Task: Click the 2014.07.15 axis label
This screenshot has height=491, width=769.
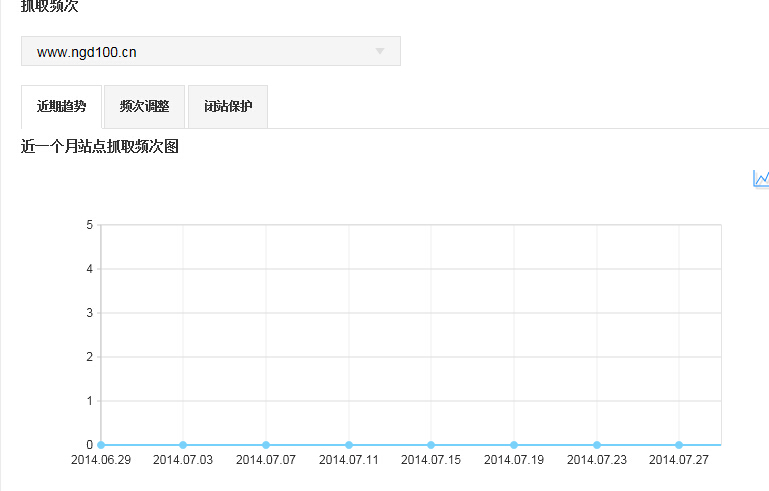Action: [x=431, y=460]
